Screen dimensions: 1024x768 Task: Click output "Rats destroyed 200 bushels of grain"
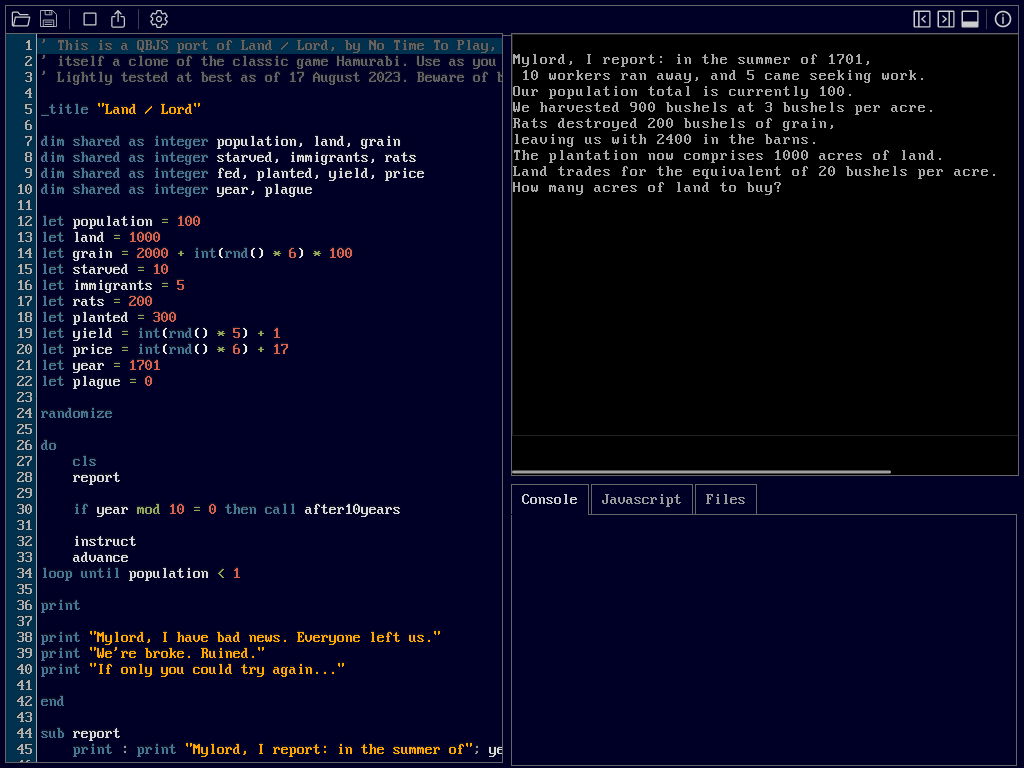click(674, 123)
